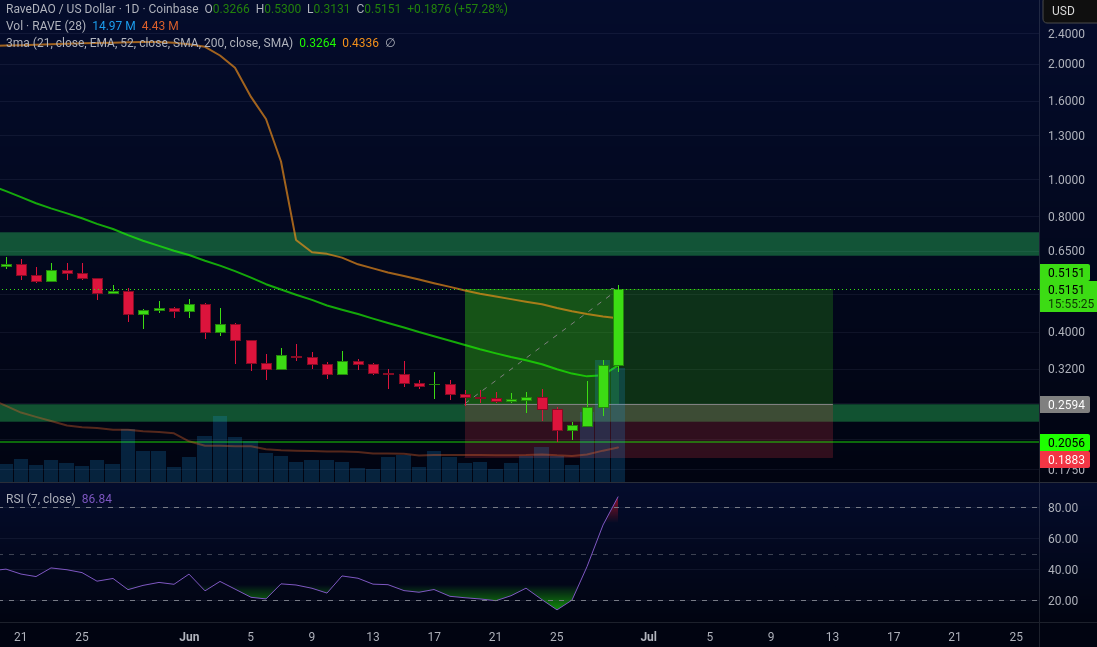Click the RSI value 86.84
Screen dimensions: 1097x647
[x=97, y=499]
